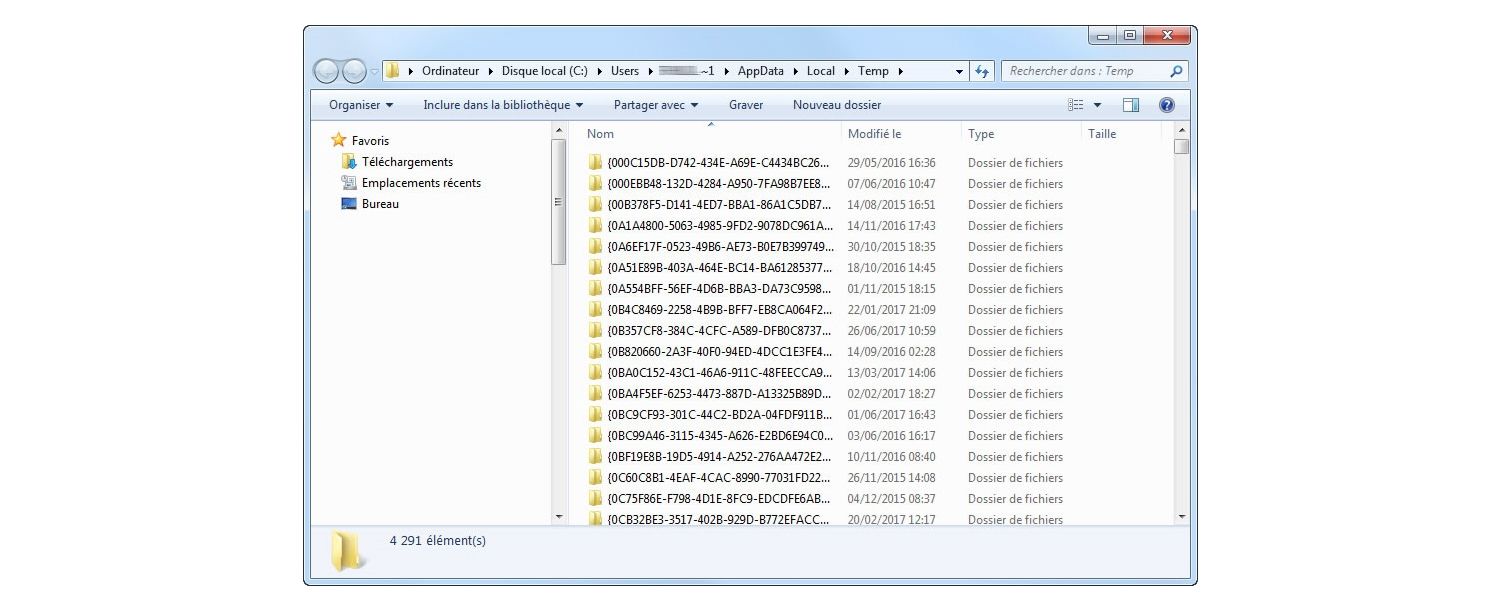Open the Organiser dropdown menu

(x=355, y=104)
